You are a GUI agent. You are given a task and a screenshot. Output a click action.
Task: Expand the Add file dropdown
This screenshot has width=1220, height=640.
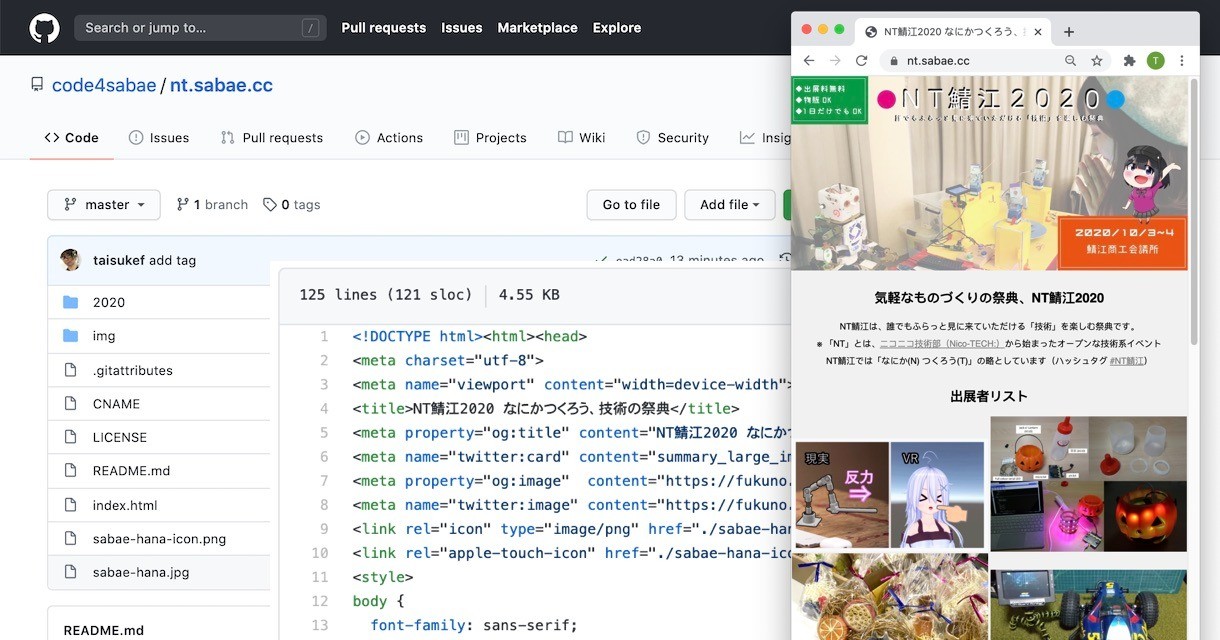[x=729, y=205]
